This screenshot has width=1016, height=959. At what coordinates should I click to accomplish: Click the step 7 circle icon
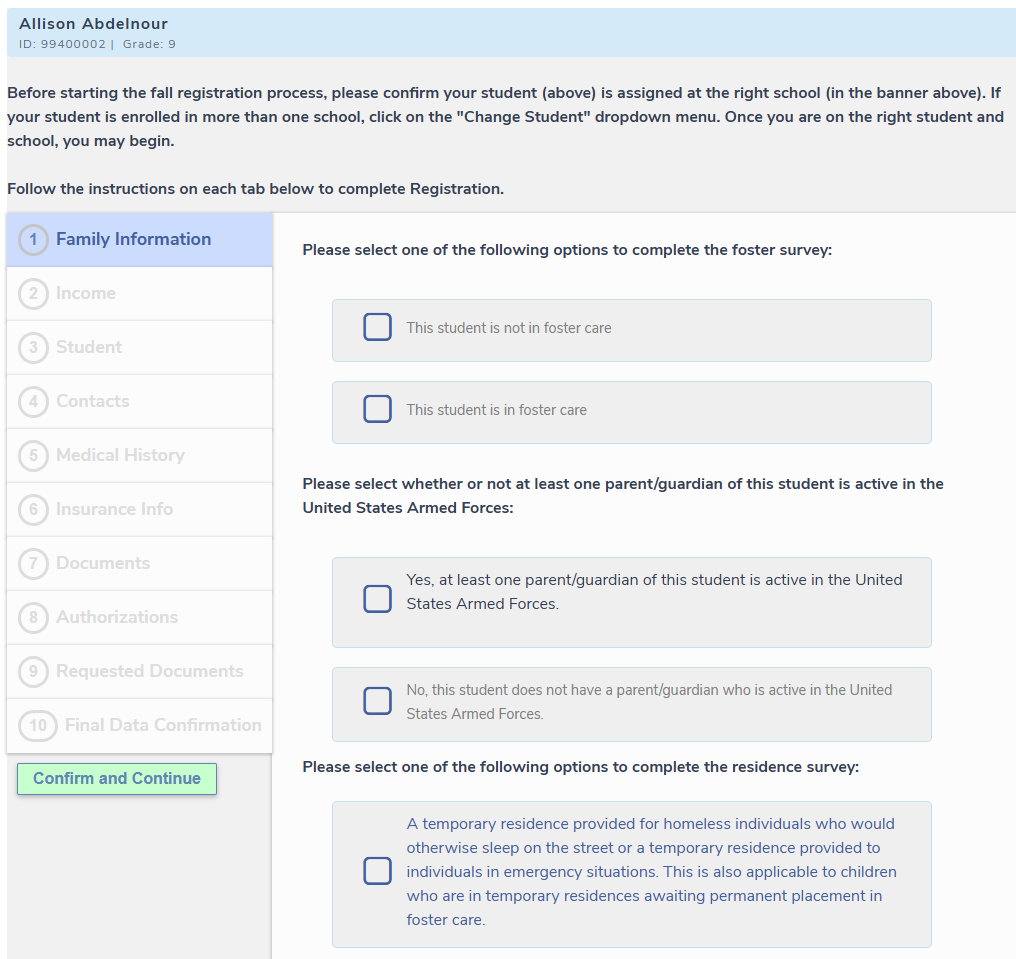point(33,564)
